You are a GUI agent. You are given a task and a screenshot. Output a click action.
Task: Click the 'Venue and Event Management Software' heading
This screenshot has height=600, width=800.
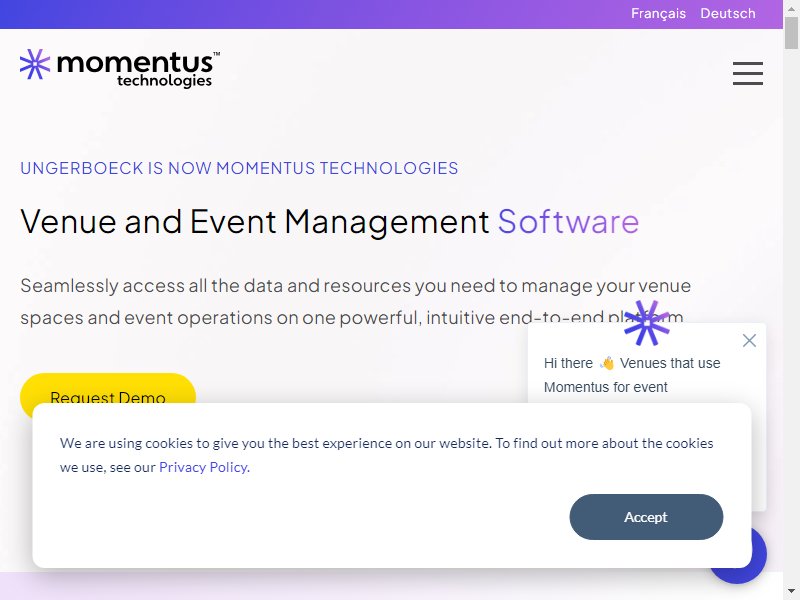[x=330, y=221]
